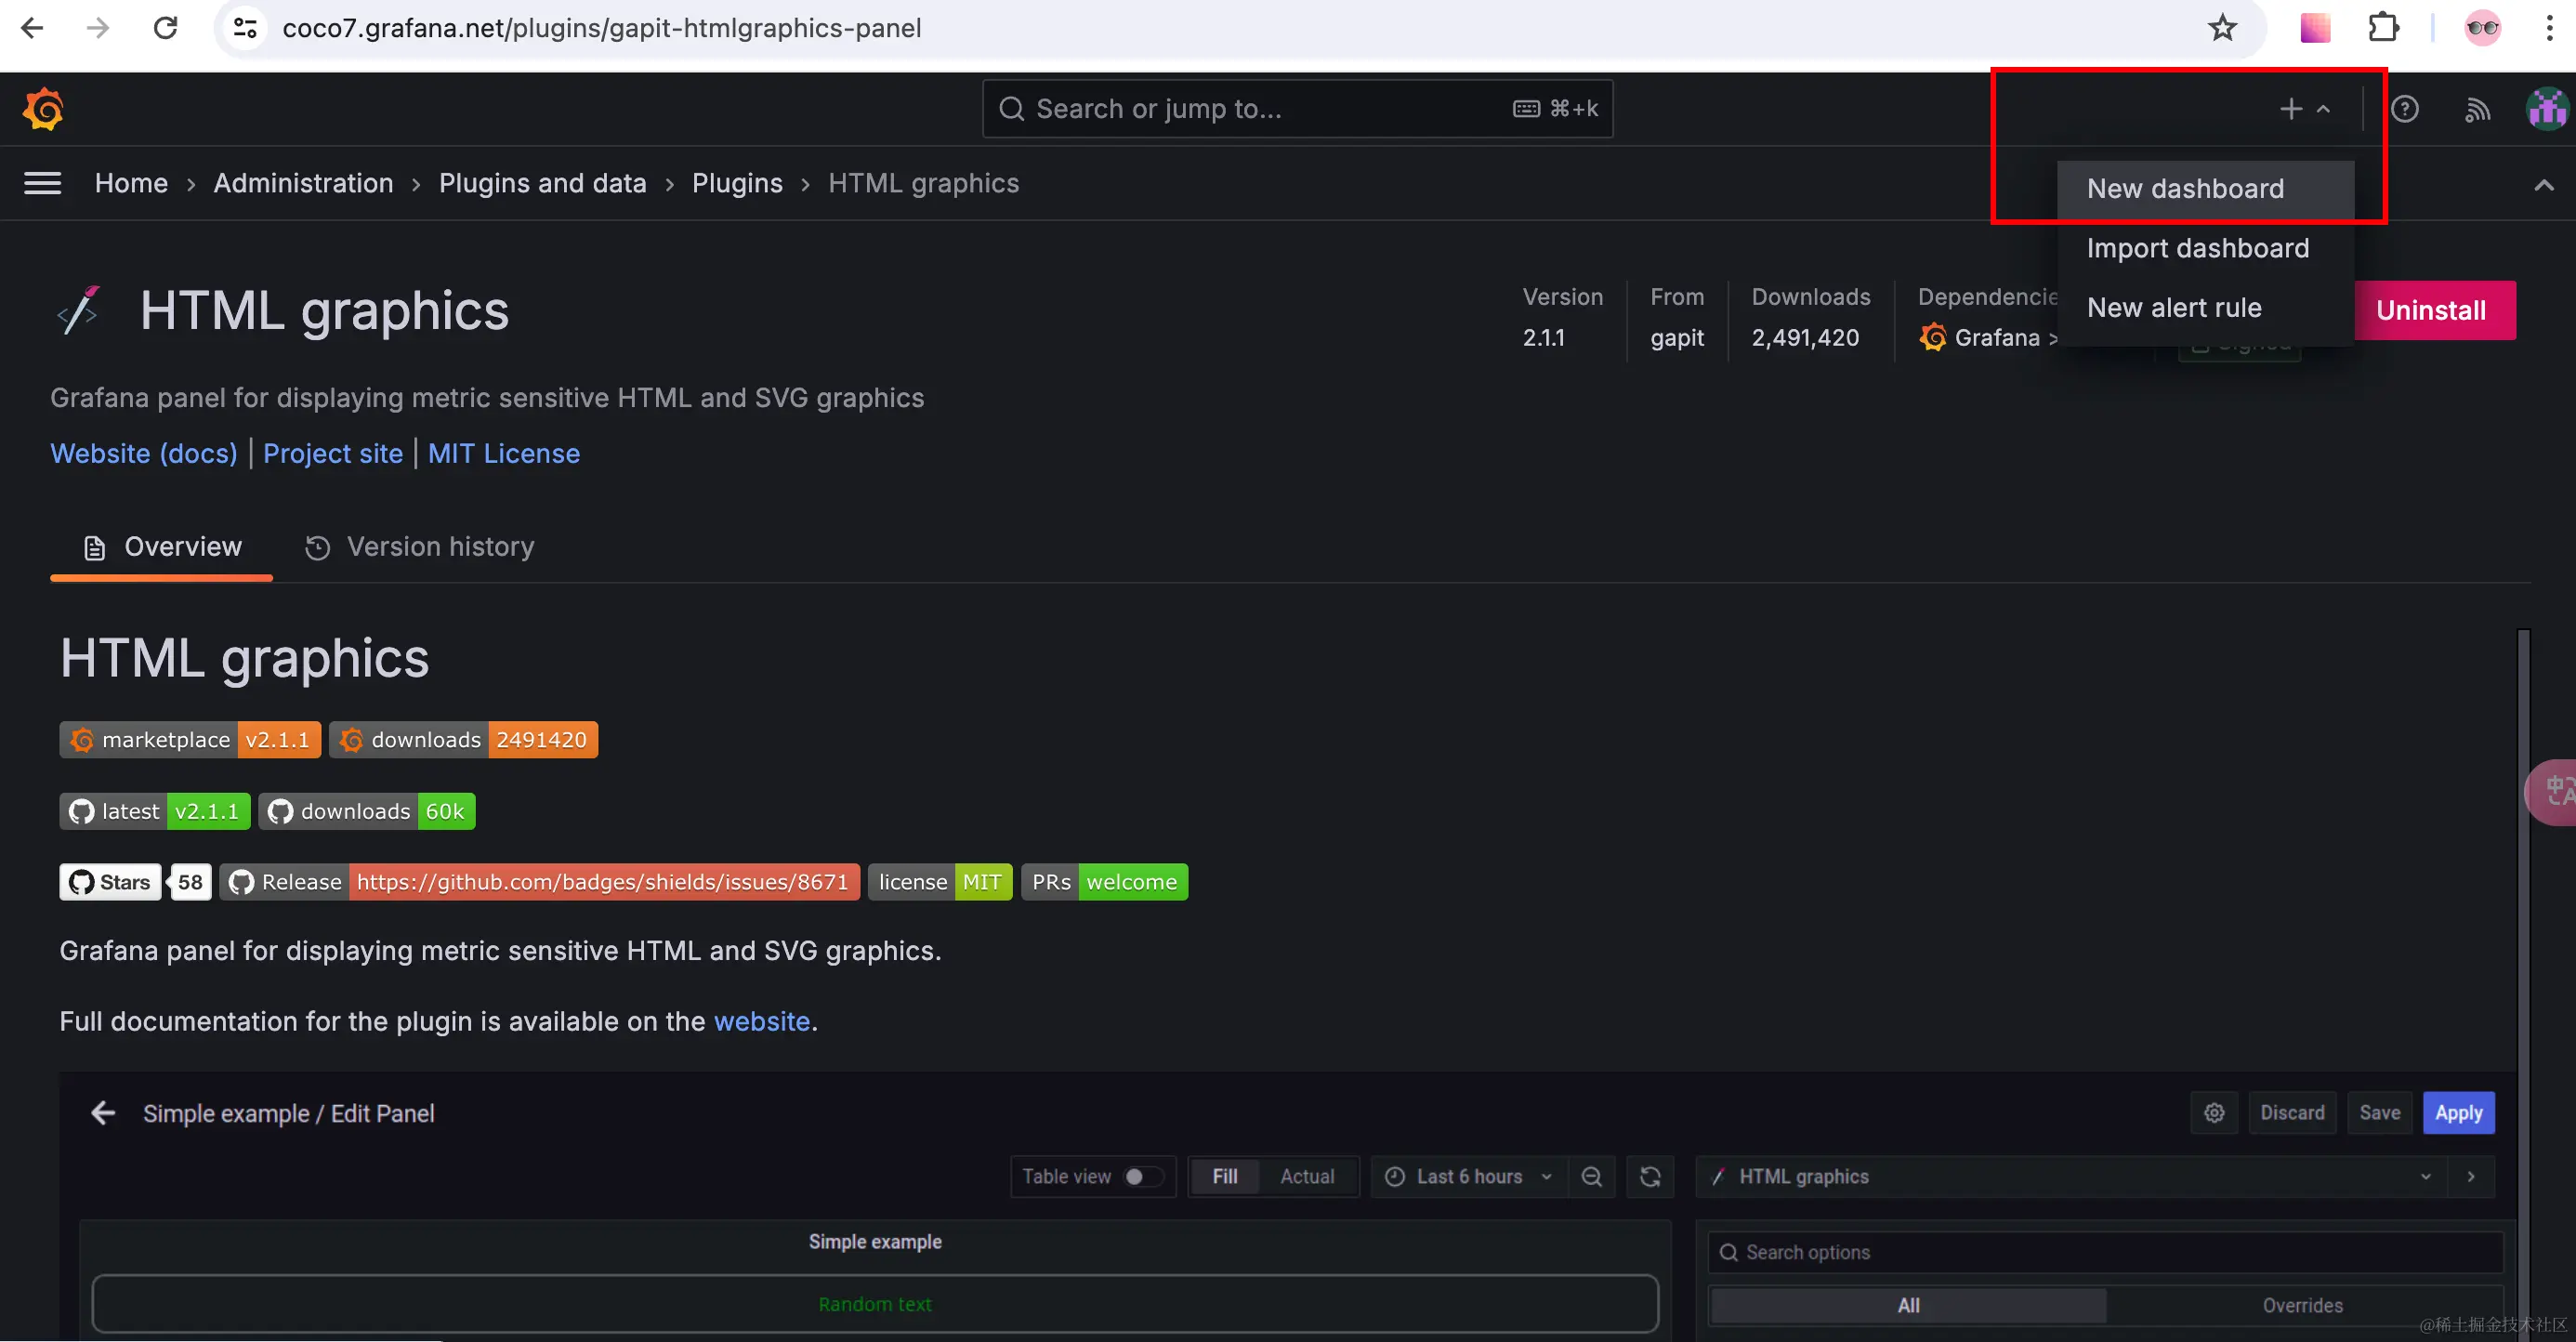Screen dimensions: 2576x1342
Task: Click the plus New menu icon
Action: 2305,109
